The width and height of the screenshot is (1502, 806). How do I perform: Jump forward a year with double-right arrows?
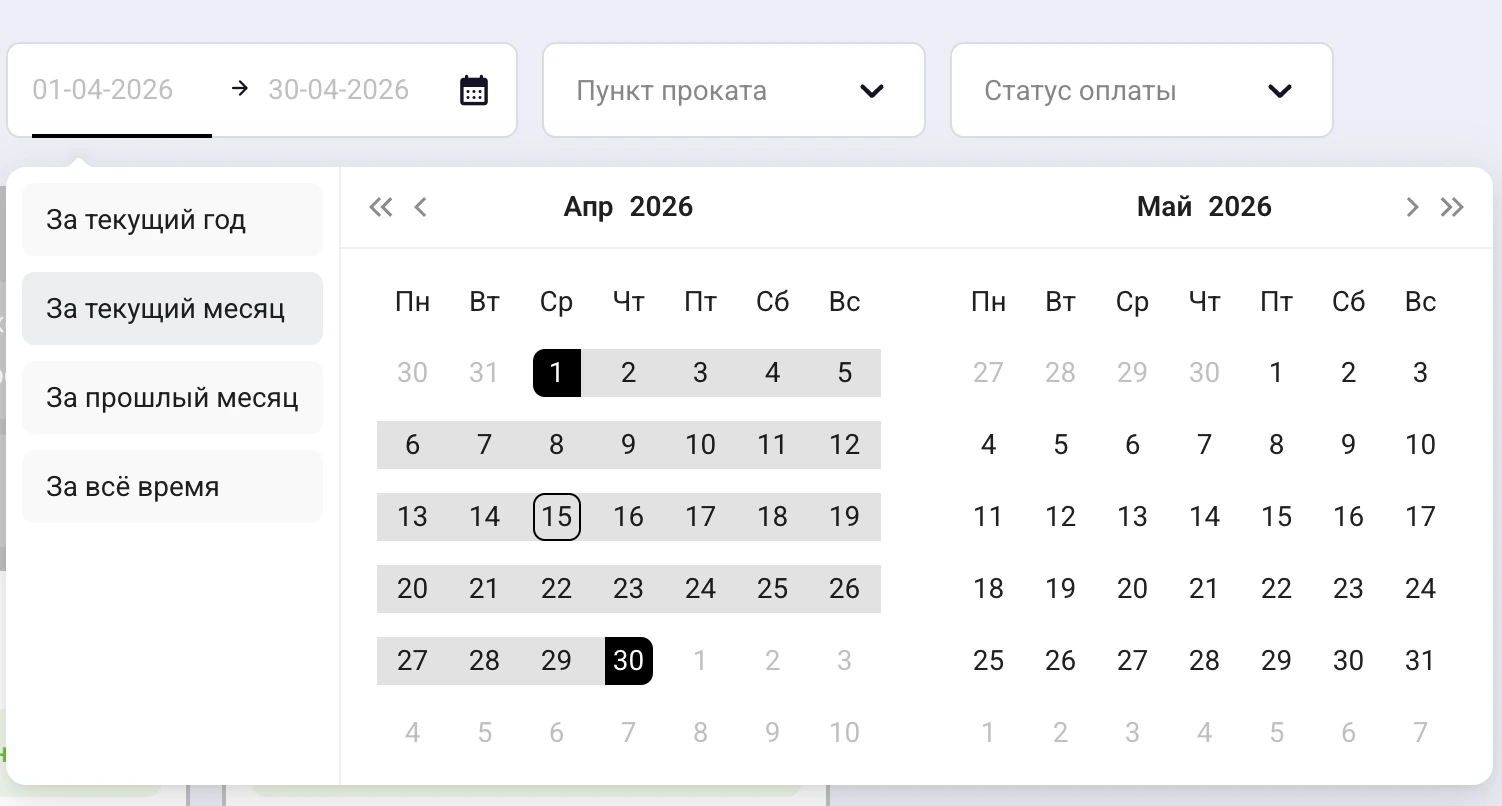pyautogui.click(x=1452, y=207)
